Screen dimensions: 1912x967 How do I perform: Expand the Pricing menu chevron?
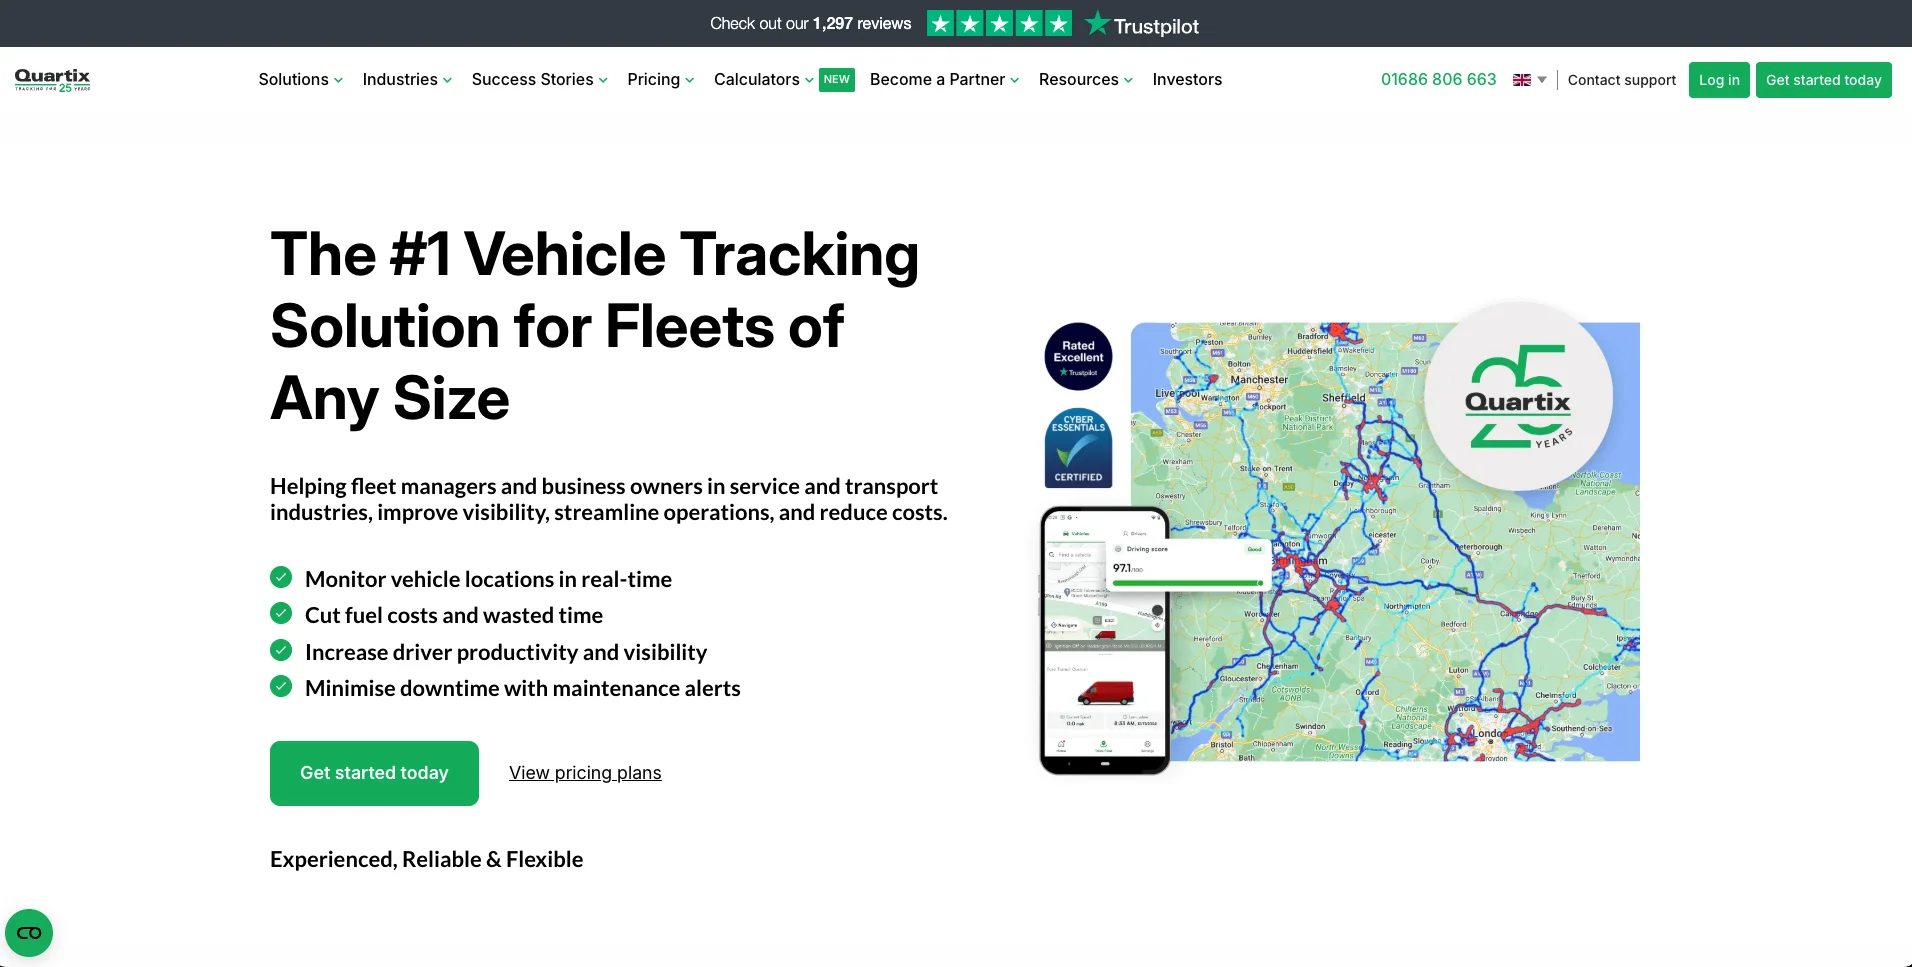[x=689, y=81]
